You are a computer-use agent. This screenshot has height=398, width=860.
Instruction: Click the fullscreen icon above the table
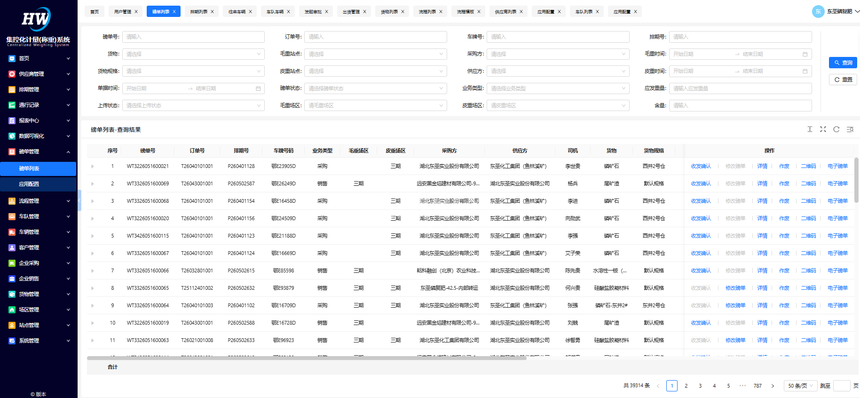pyautogui.click(x=823, y=129)
